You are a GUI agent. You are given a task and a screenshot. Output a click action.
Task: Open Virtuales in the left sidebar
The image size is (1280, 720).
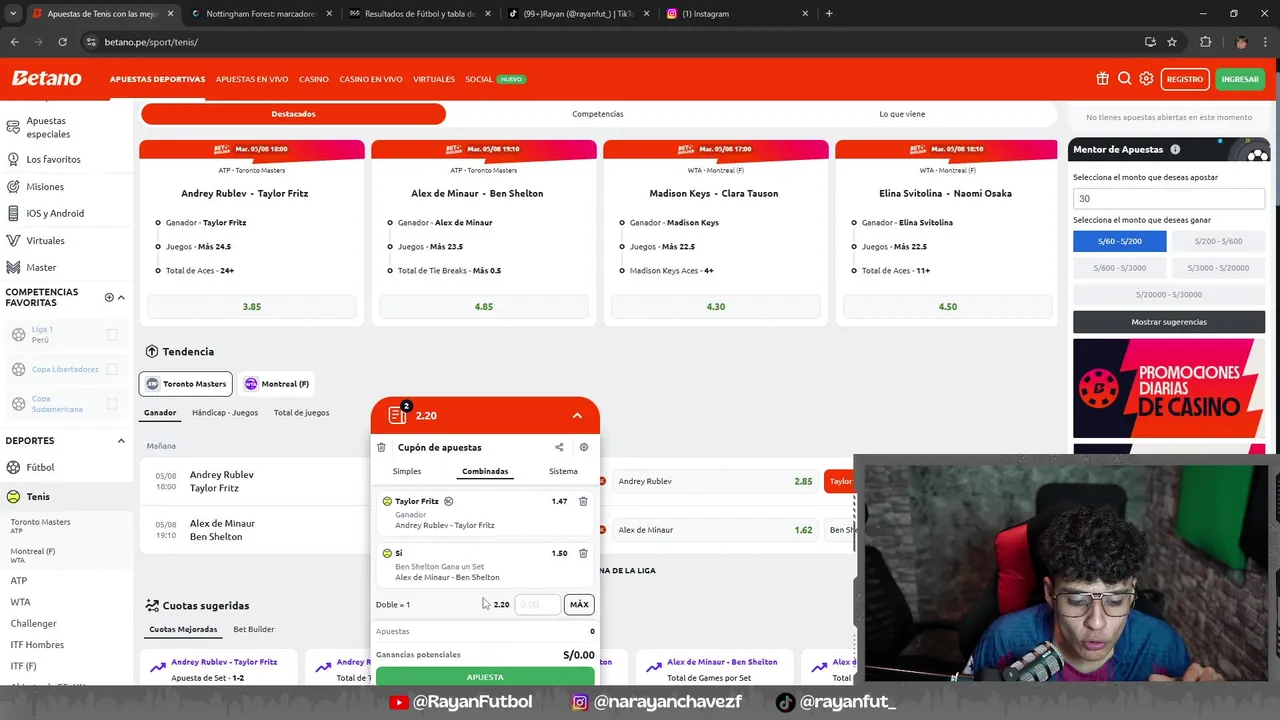click(x=45, y=240)
